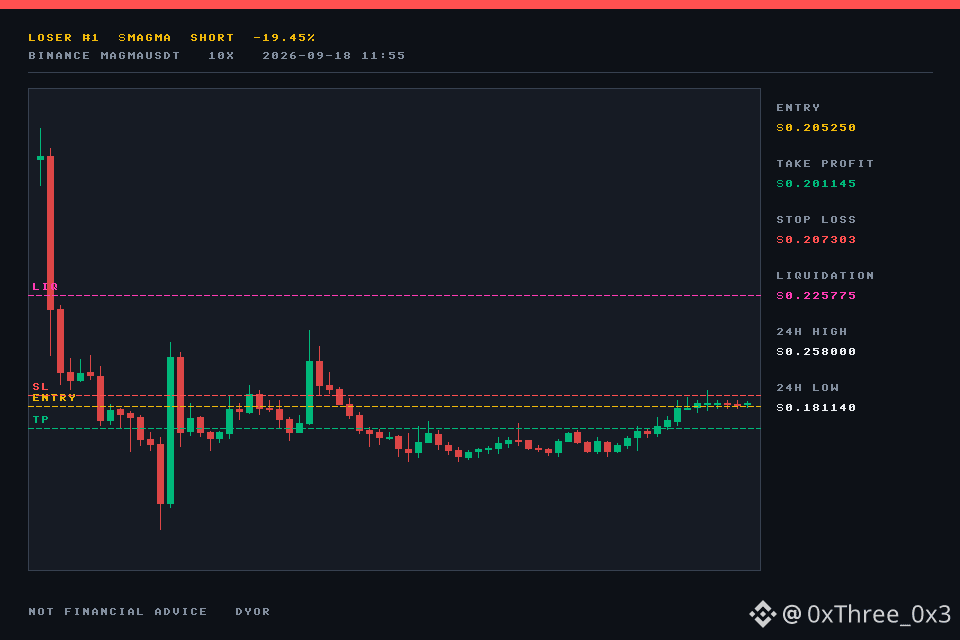This screenshot has height=640, width=960.
Task: Click the take profit value $0.201145
Action: coord(816,184)
